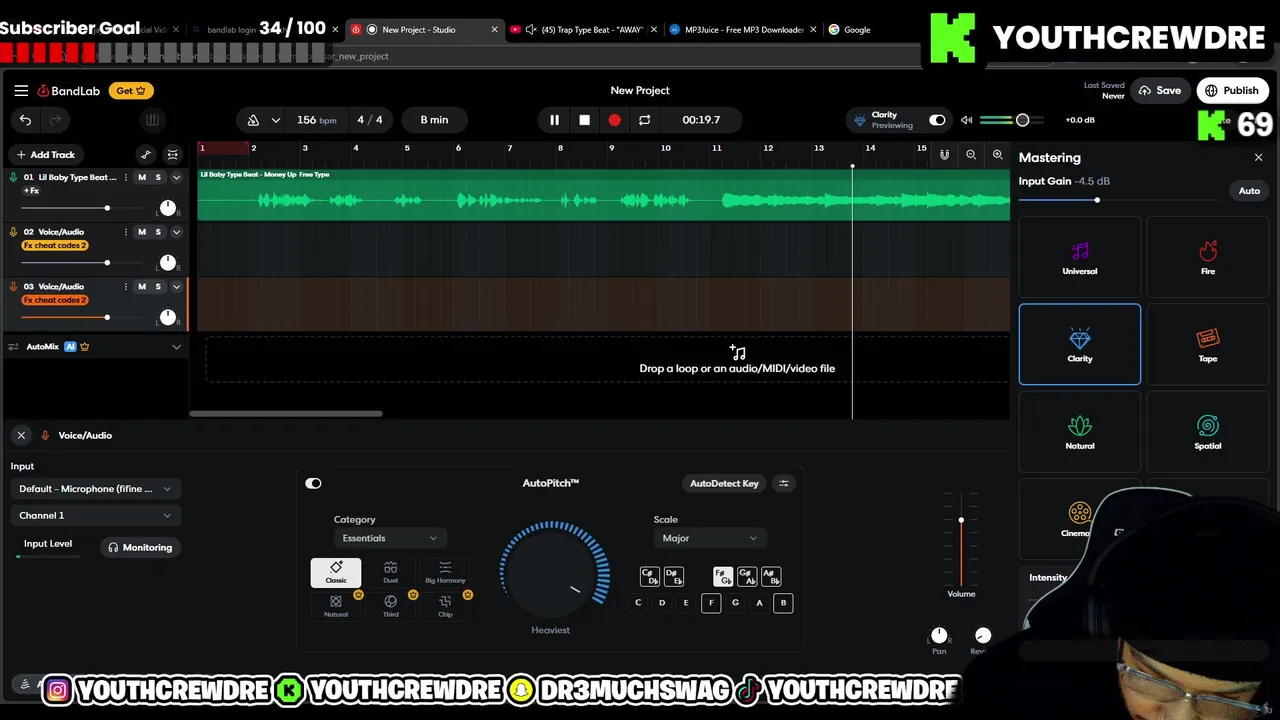
Task: Choose the Third AutoPitch effect
Action: click(390, 606)
